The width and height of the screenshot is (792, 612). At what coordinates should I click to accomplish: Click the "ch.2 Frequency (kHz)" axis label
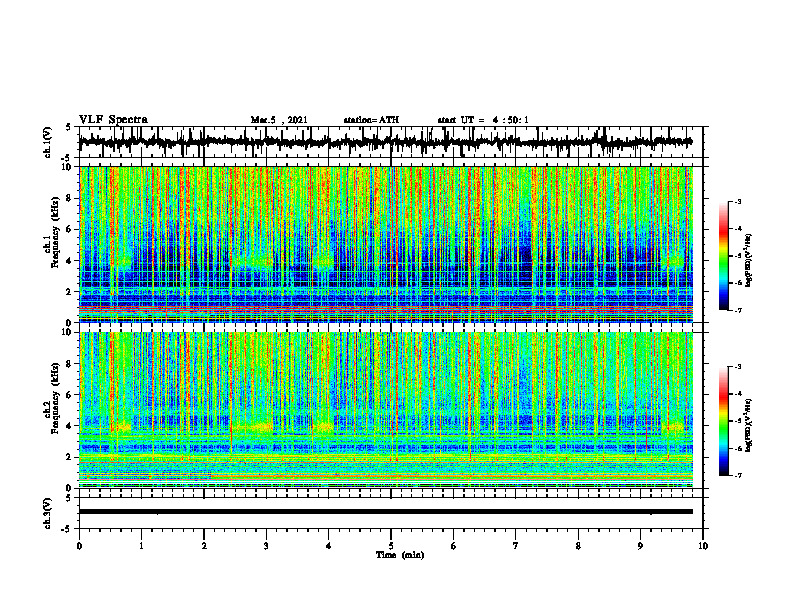point(52,398)
